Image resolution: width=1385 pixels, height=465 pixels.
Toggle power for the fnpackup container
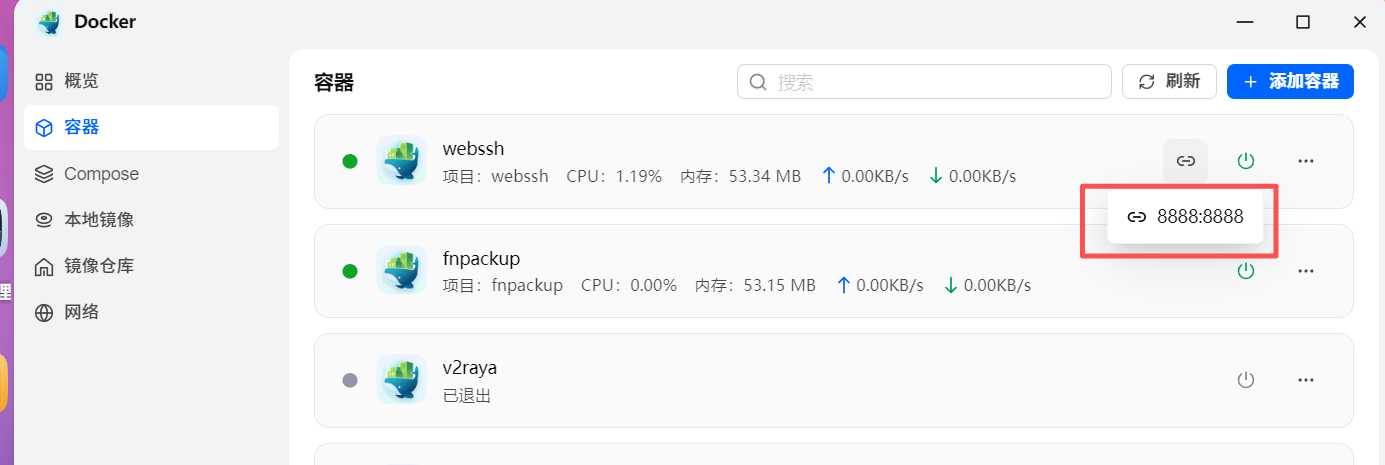[1245, 270]
